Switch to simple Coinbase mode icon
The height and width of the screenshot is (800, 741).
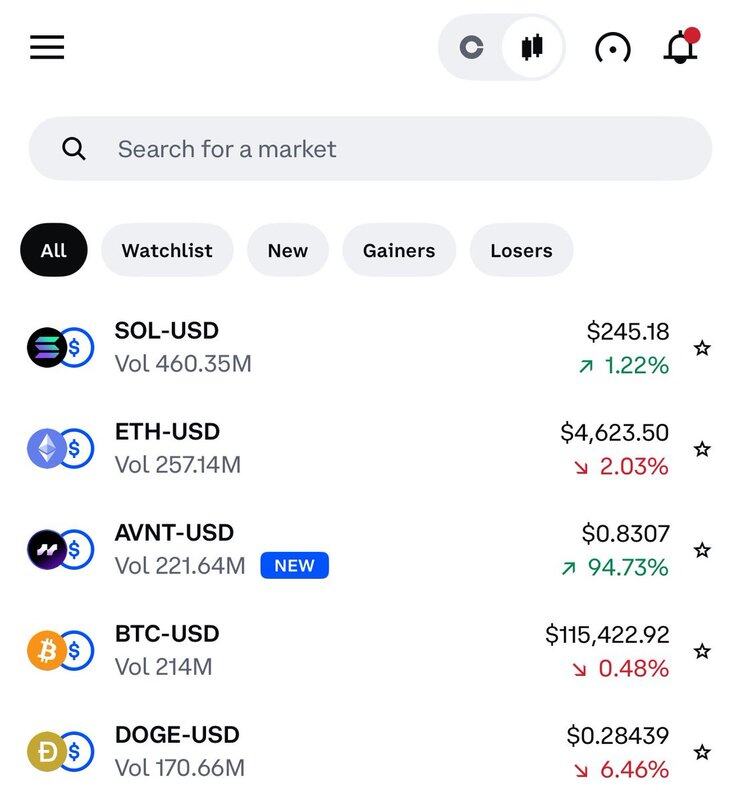click(x=471, y=47)
